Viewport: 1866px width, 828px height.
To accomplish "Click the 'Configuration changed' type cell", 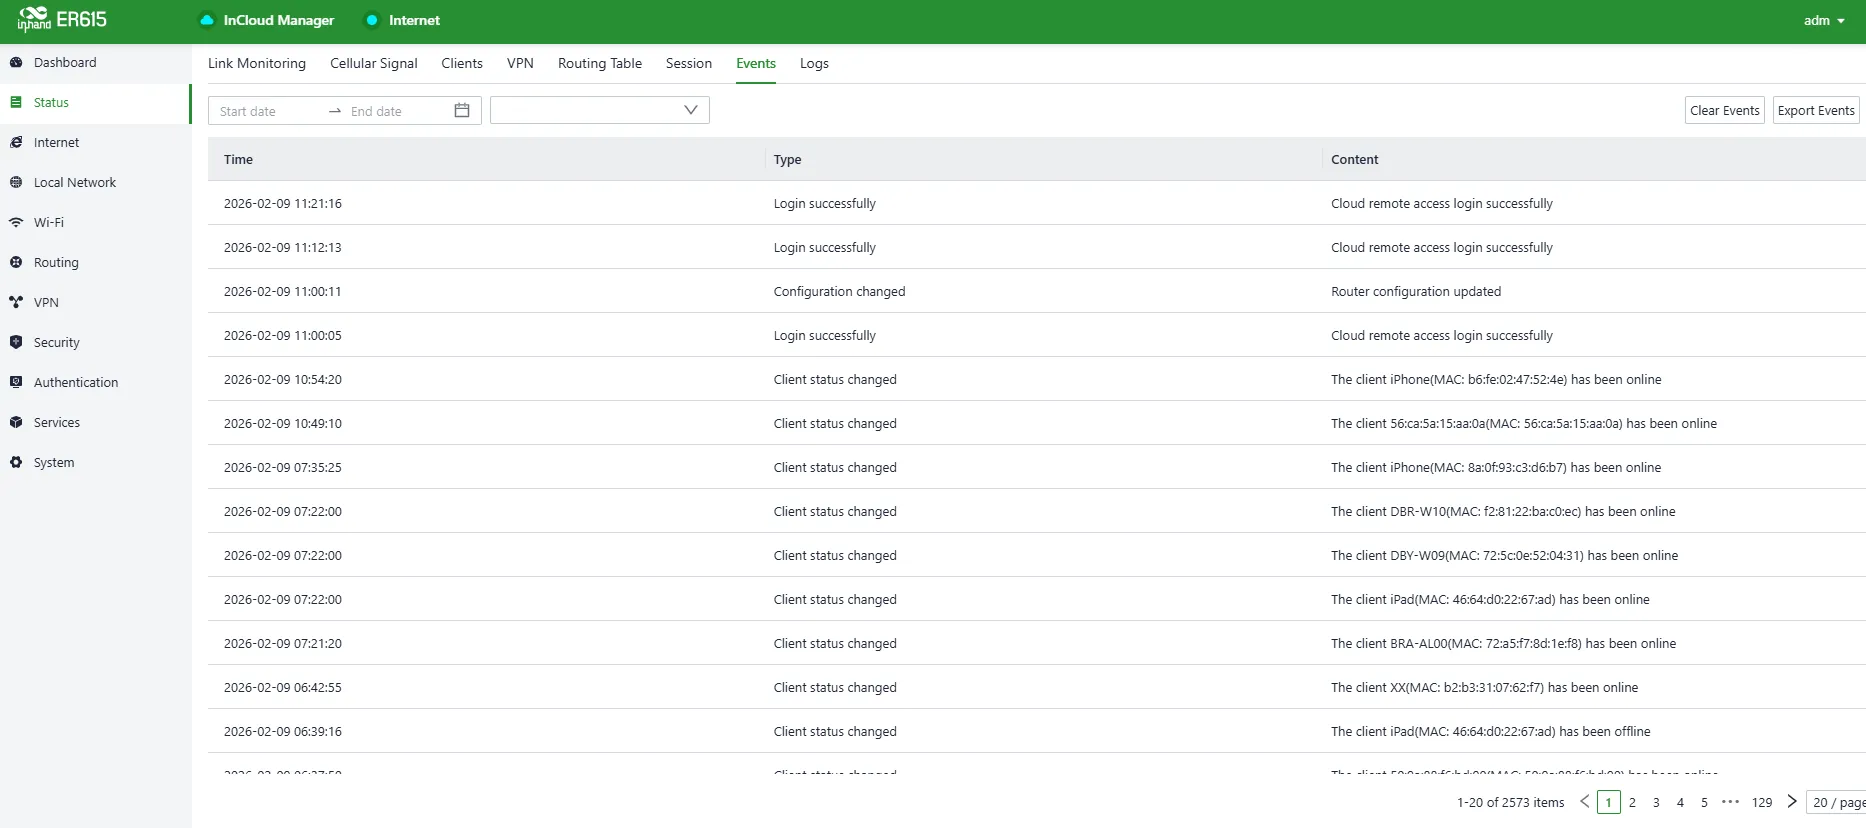I will click(839, 291).
